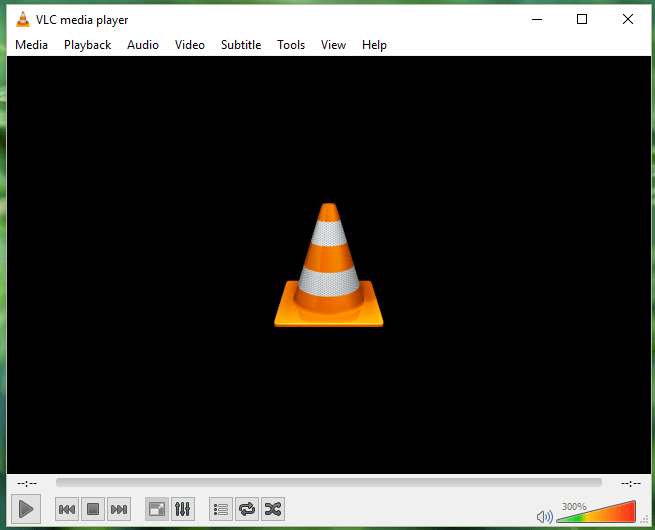Mute audio via speaker icon

[x=544, y=517]
